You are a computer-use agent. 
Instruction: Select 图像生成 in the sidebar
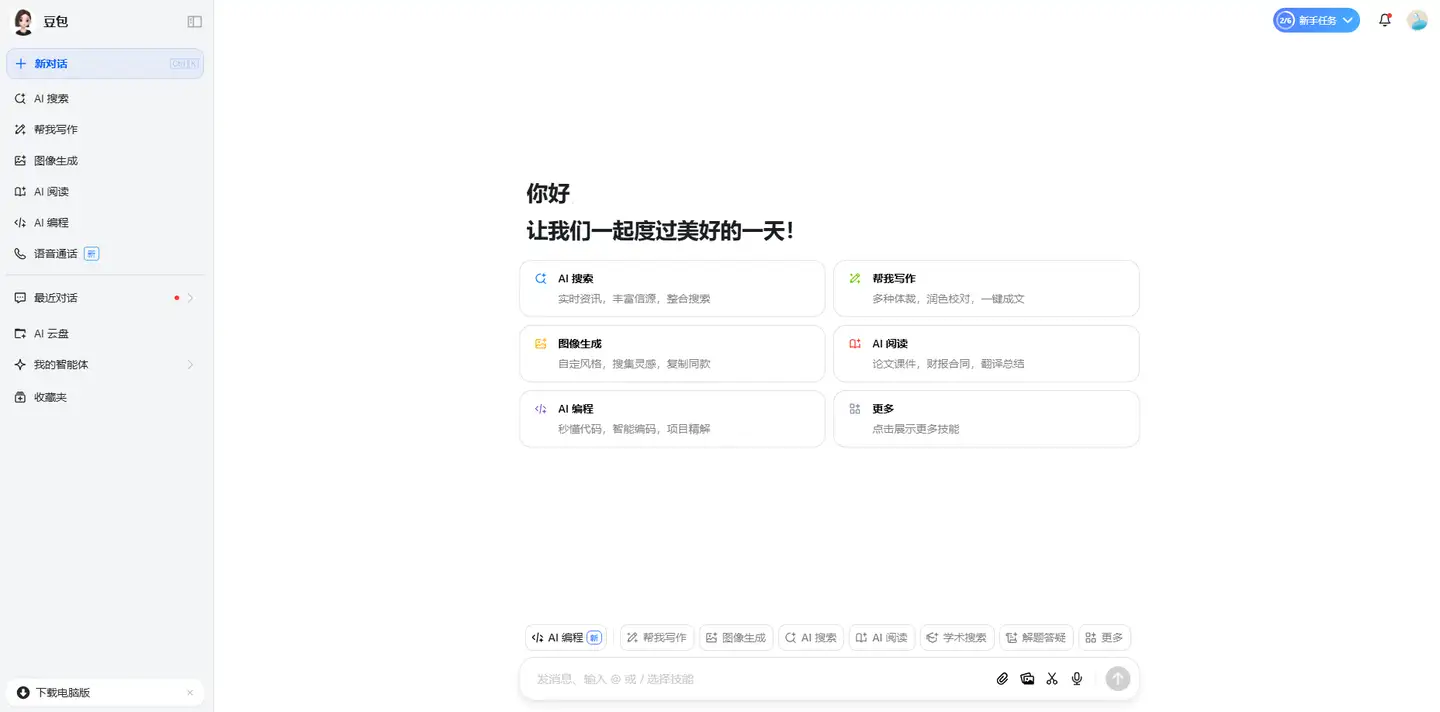(x=105, y=161)
